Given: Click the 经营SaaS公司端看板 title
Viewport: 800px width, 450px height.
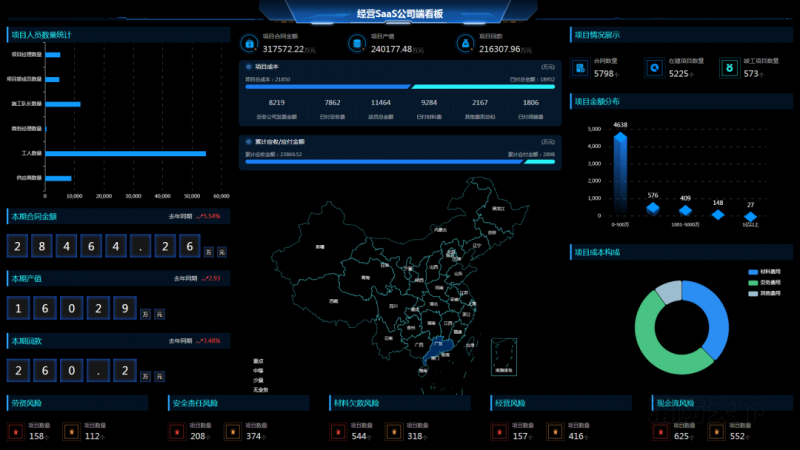Looking at the screenshot, I should click(x=399, y=14).
